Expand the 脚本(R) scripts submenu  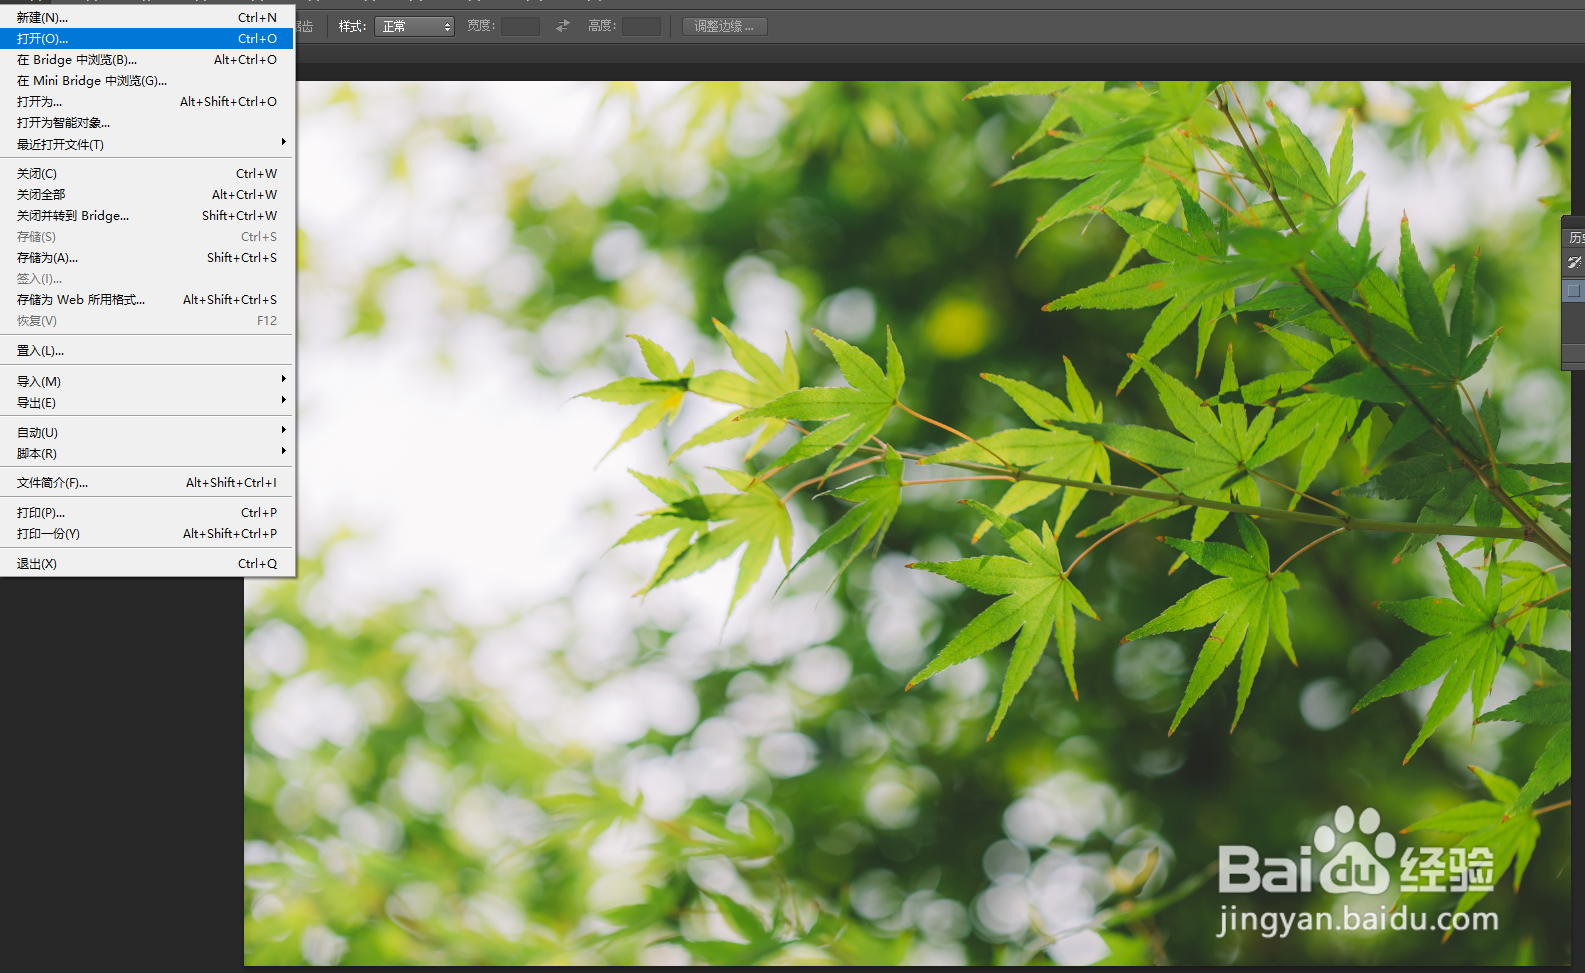tap(147, 453)
